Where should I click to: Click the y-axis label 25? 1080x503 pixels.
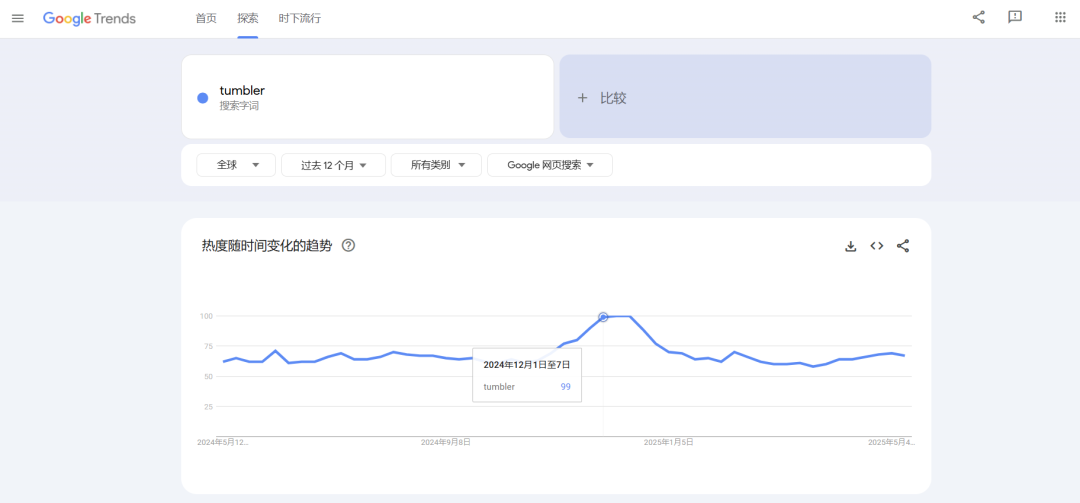point(208,407)
